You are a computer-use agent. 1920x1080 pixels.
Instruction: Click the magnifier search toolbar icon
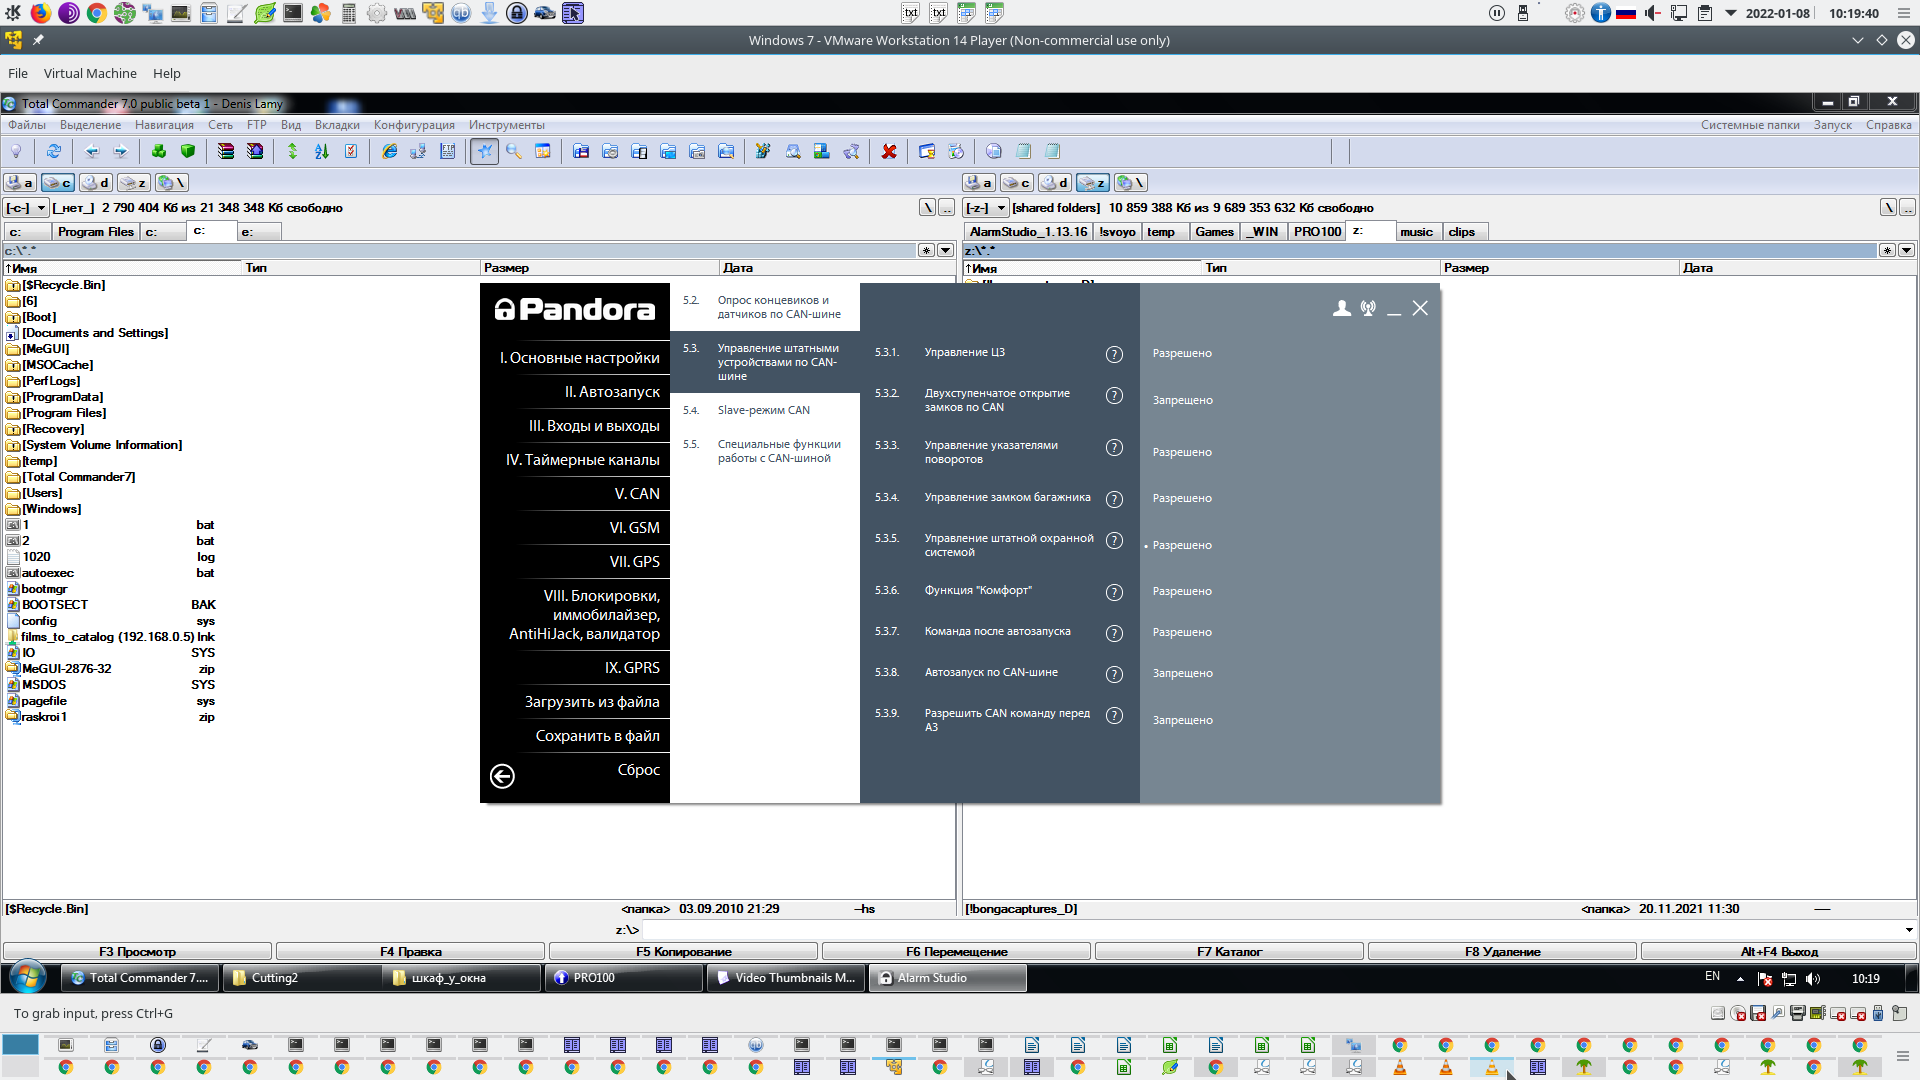513,151
